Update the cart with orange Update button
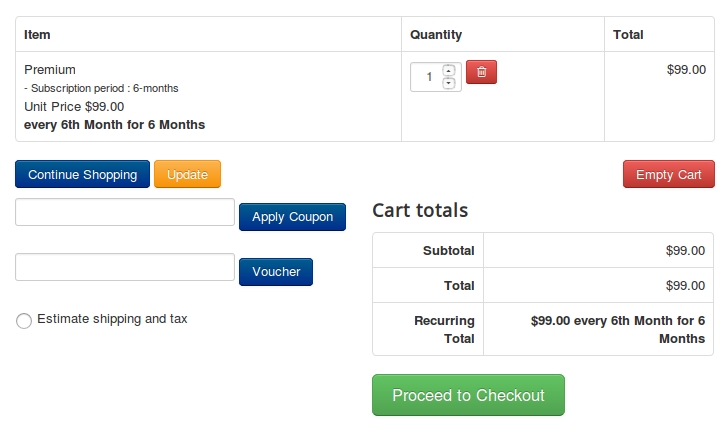The height and width of the screenshot is (424, 727). coord(187,174)
